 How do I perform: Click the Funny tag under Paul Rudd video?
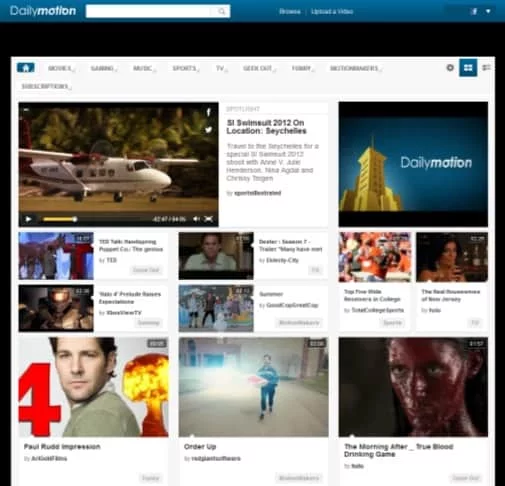(x=151, y=478)
